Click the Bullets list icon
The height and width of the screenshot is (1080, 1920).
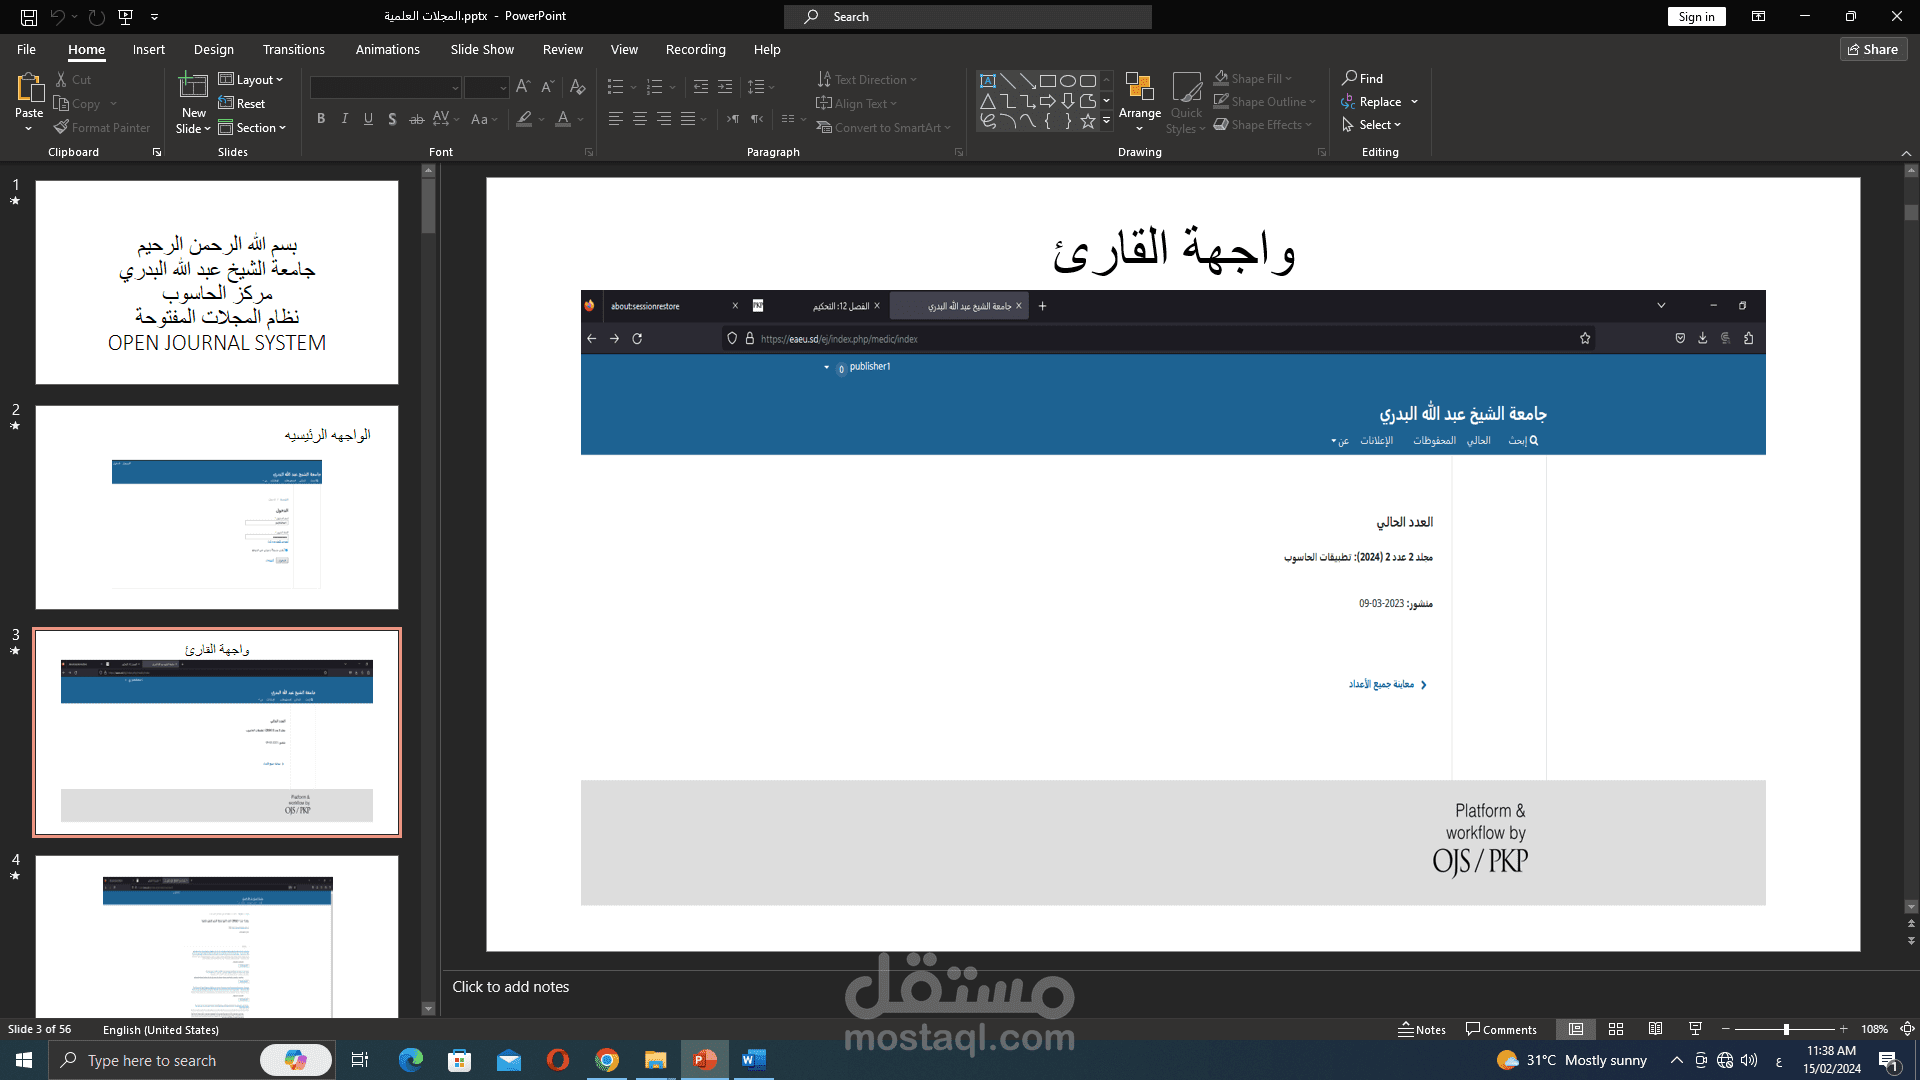tap(616, 87)
